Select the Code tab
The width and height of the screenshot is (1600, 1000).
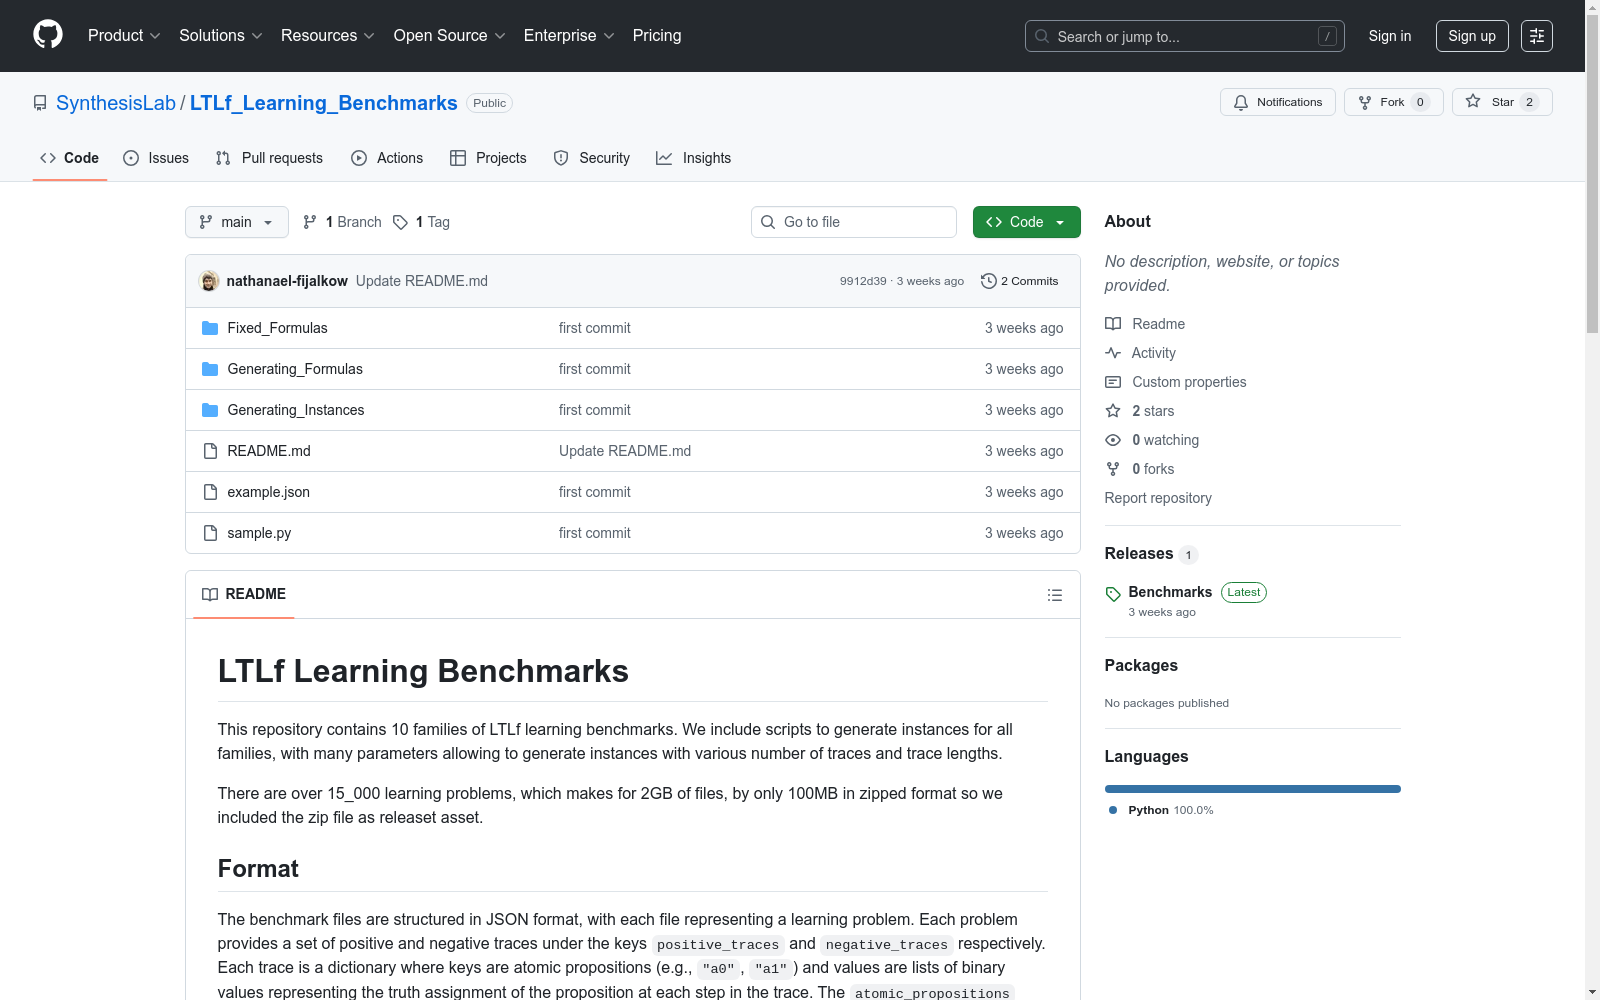point(70,158)
